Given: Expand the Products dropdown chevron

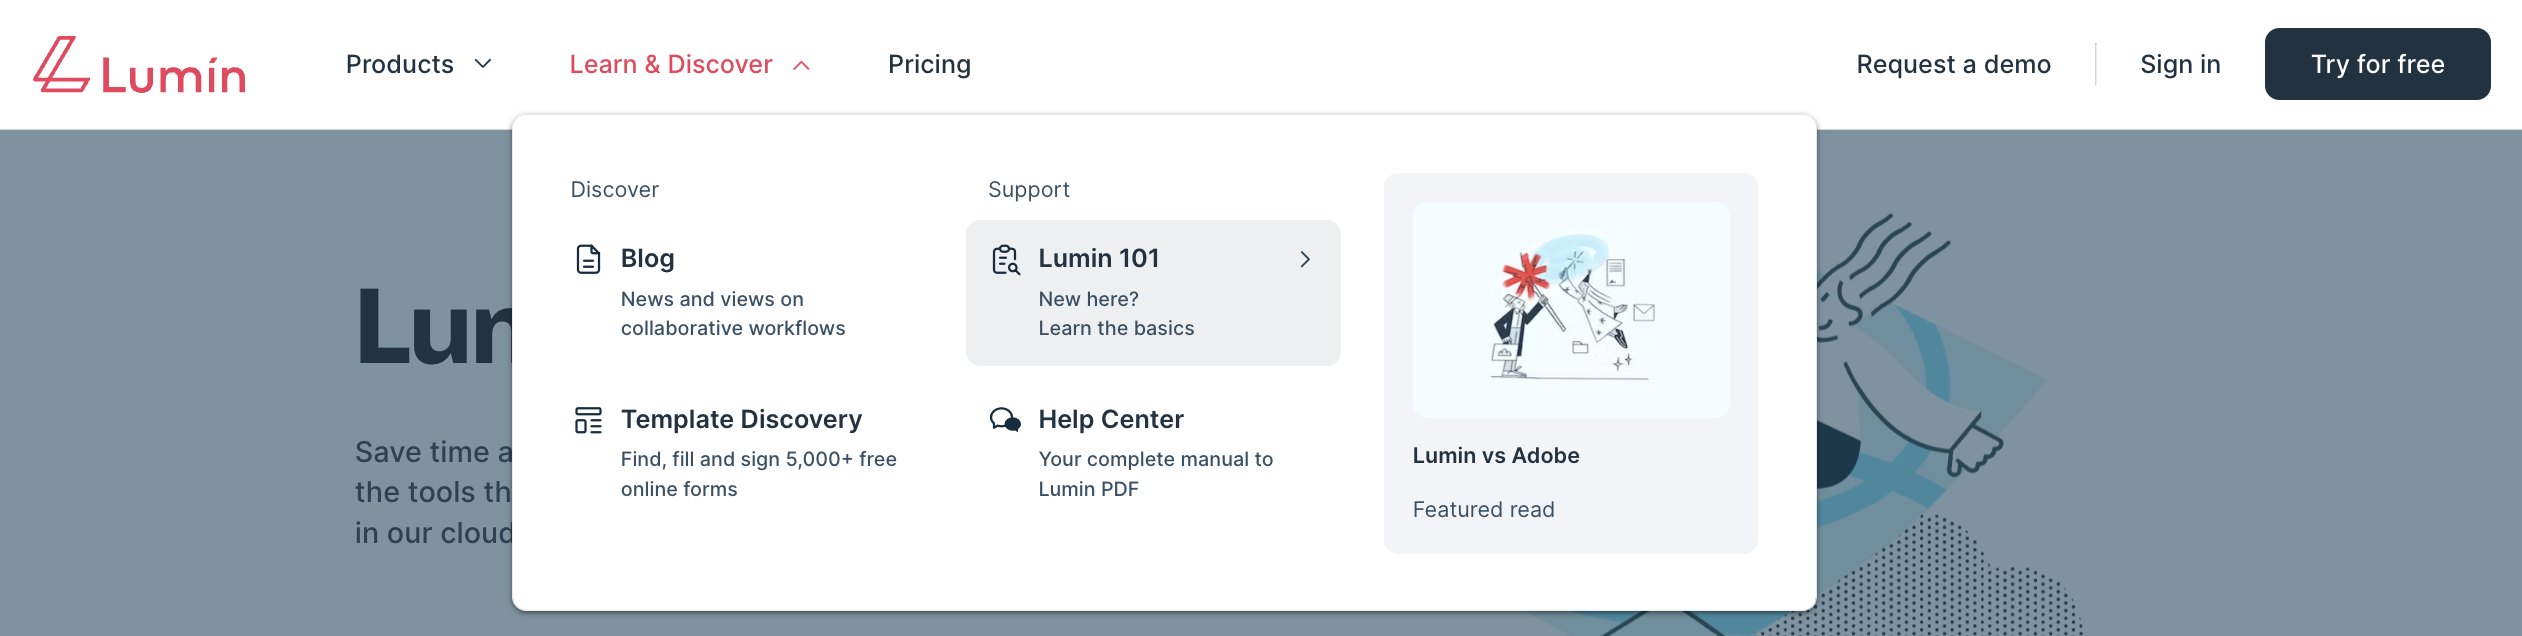Looking at the screenshot, I should coord(483,64).
